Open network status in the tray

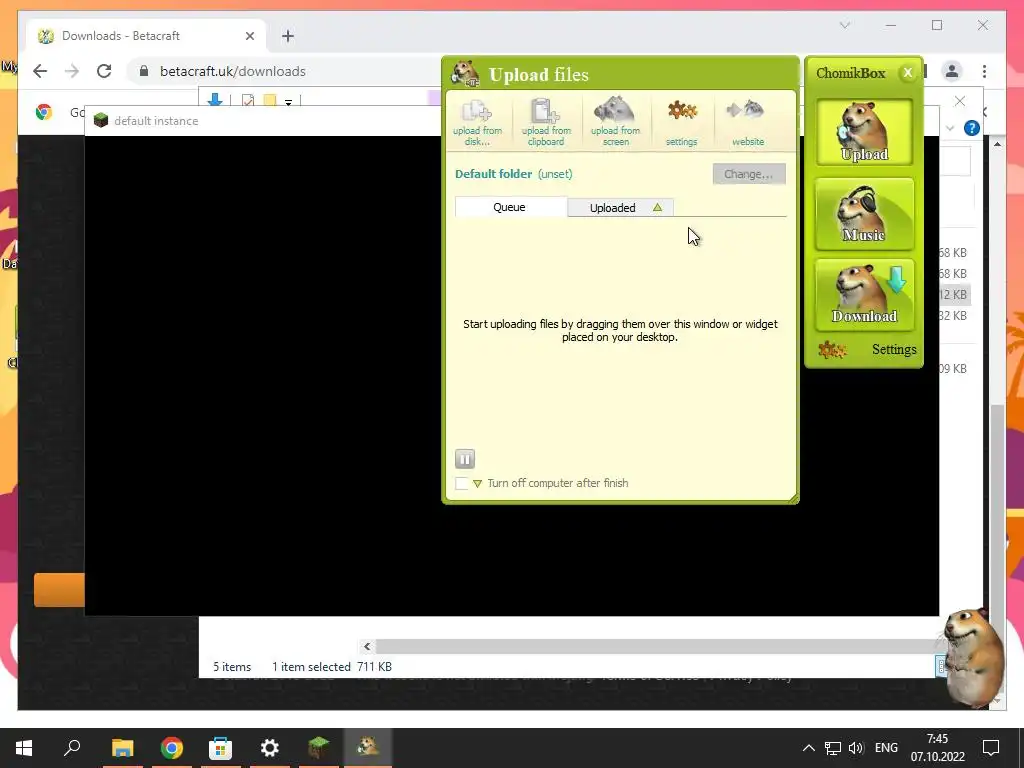pos(832,748)
